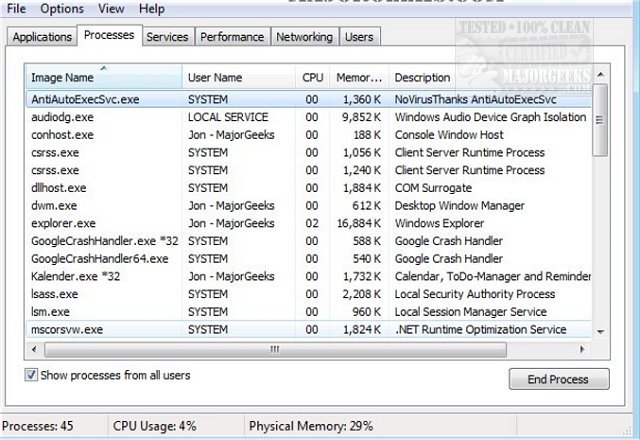This screenshot has height=440, width=640.
Task: Click the horizontal scrollbar thumb
Action: coord(275,349)
